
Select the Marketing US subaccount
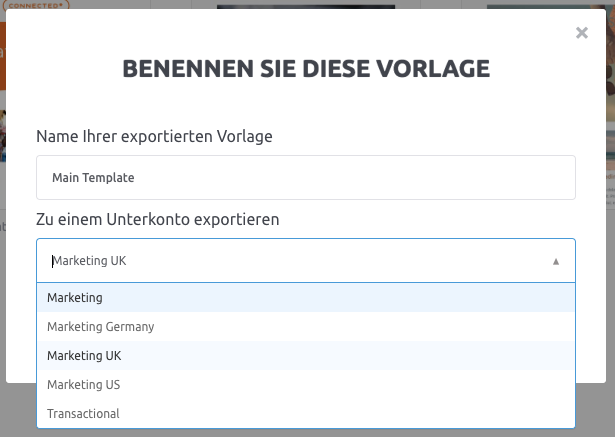click(x=306, y=385)
